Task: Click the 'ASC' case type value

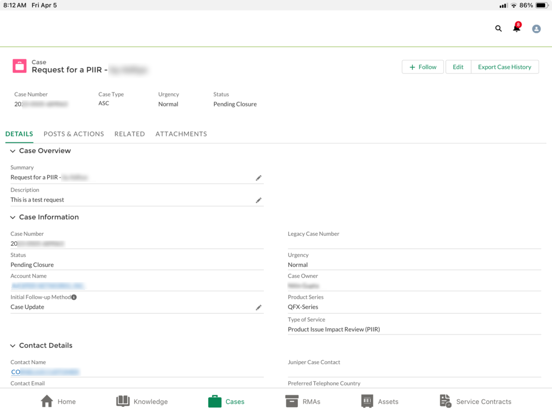Action: click(104, 103)
